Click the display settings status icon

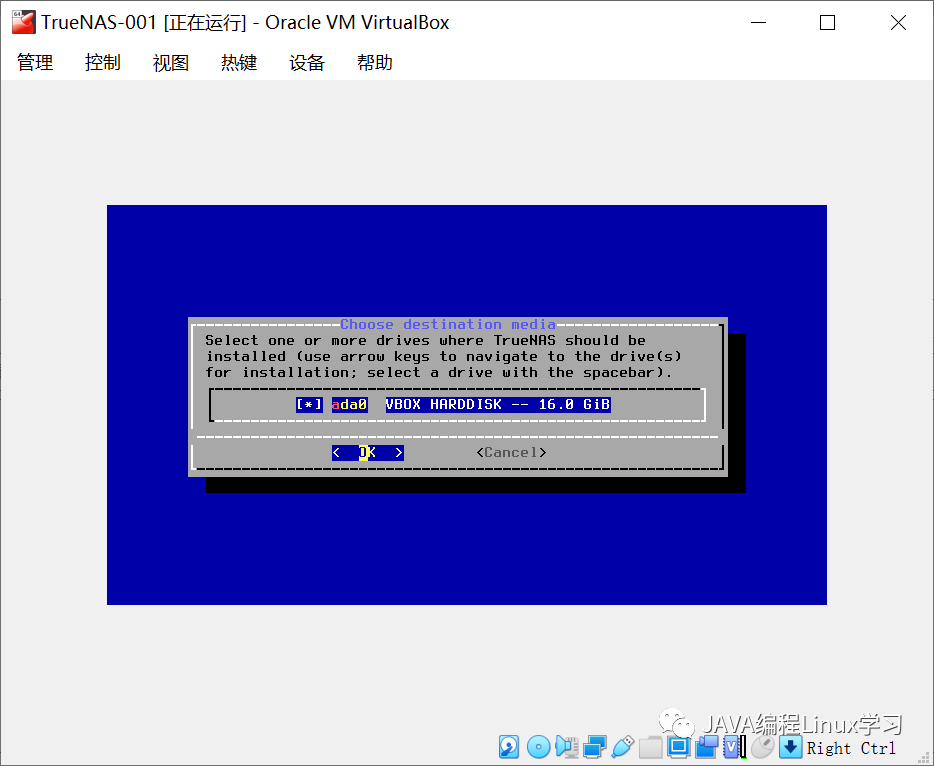[x=678, y=747]
